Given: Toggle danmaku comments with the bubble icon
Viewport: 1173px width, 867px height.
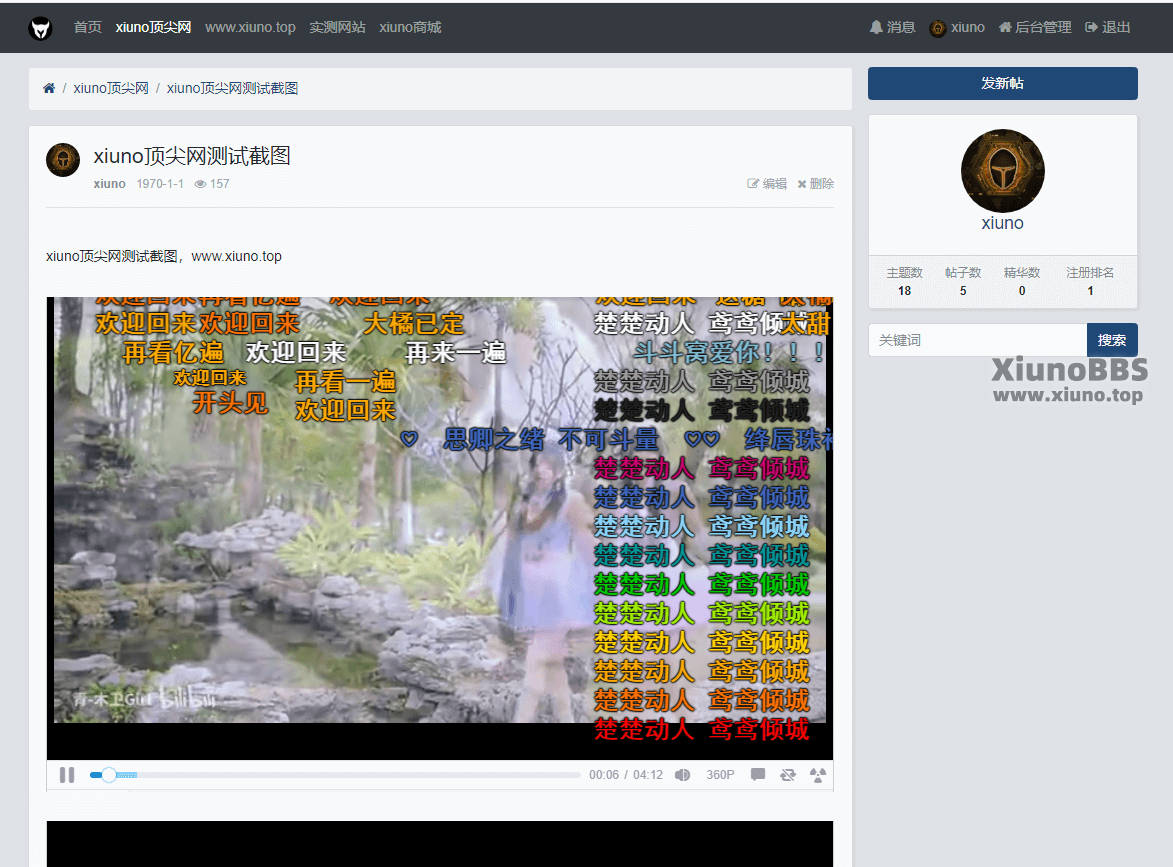Looking at the screenshot, I should coord(758,774).
